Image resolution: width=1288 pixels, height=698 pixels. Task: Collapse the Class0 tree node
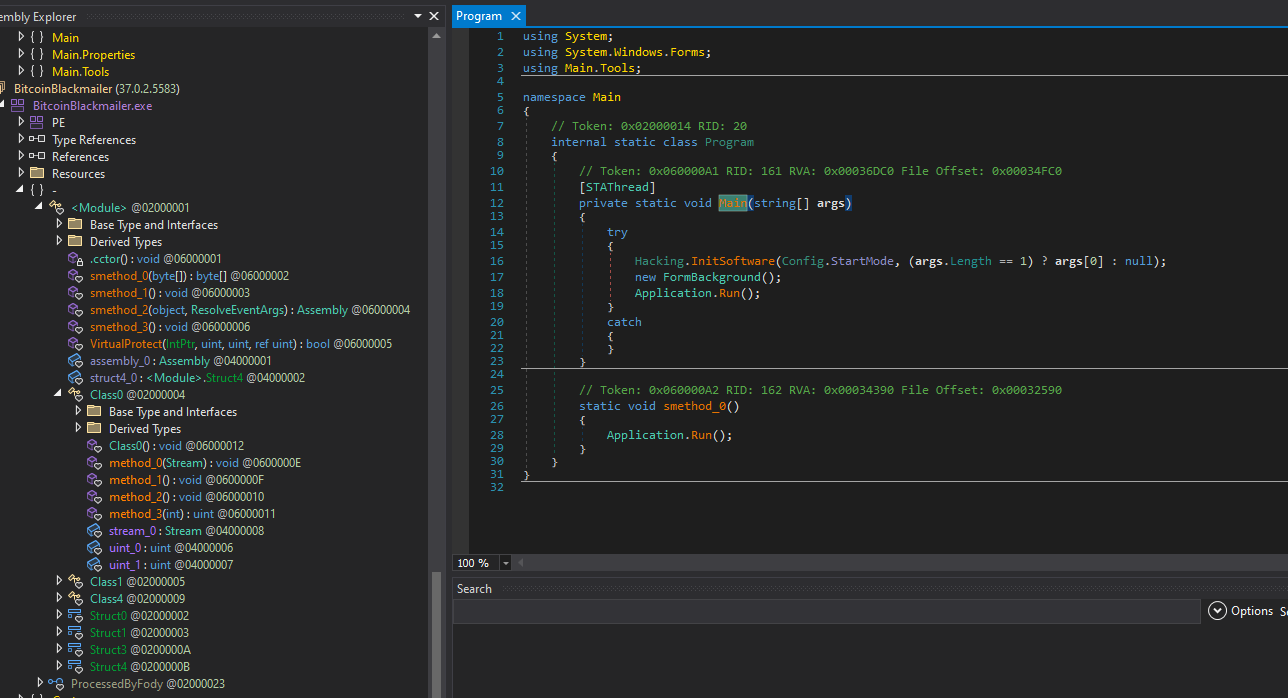[60, 395]
